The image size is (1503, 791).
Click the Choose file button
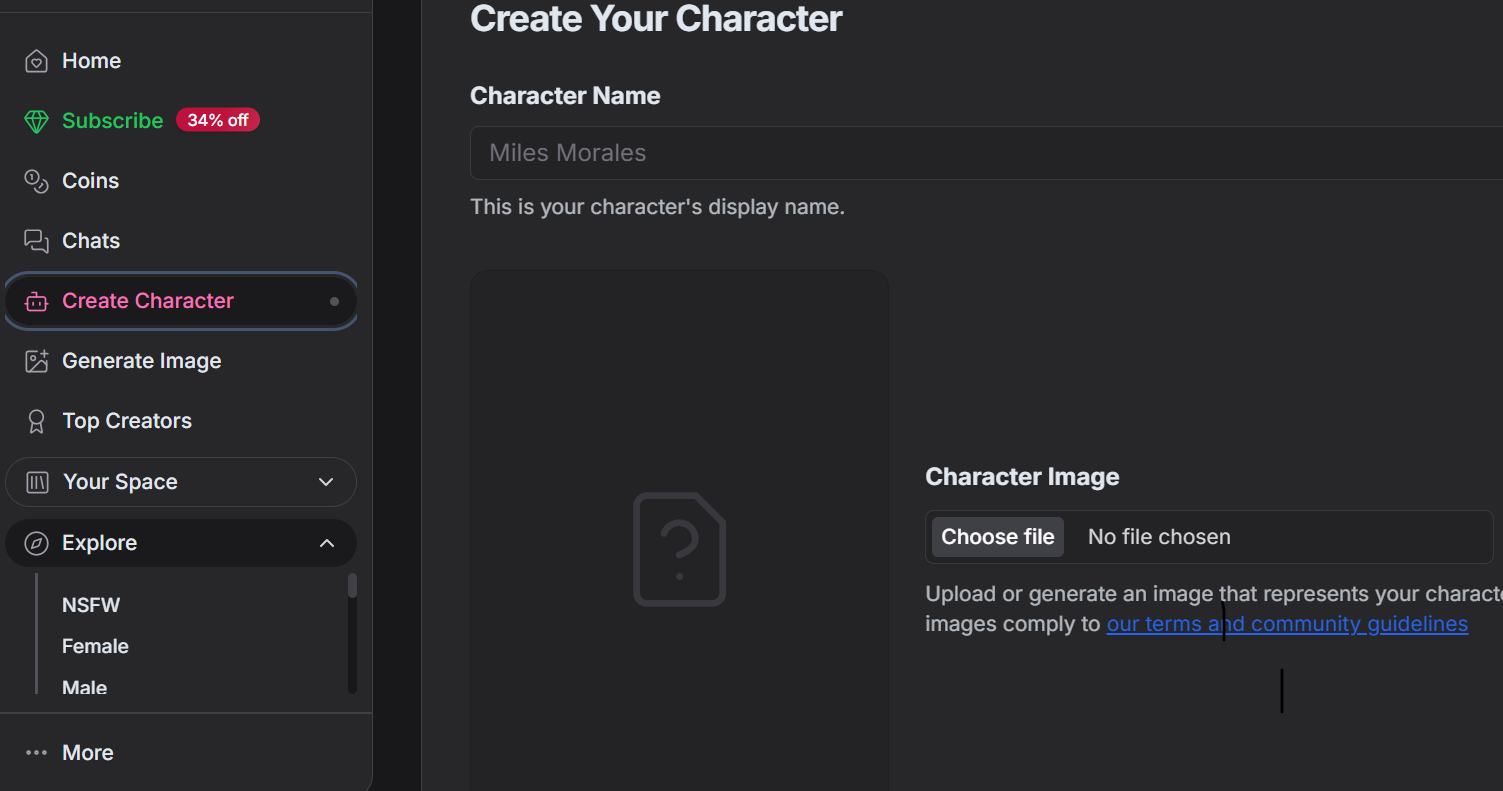click(x=998, y=537)
